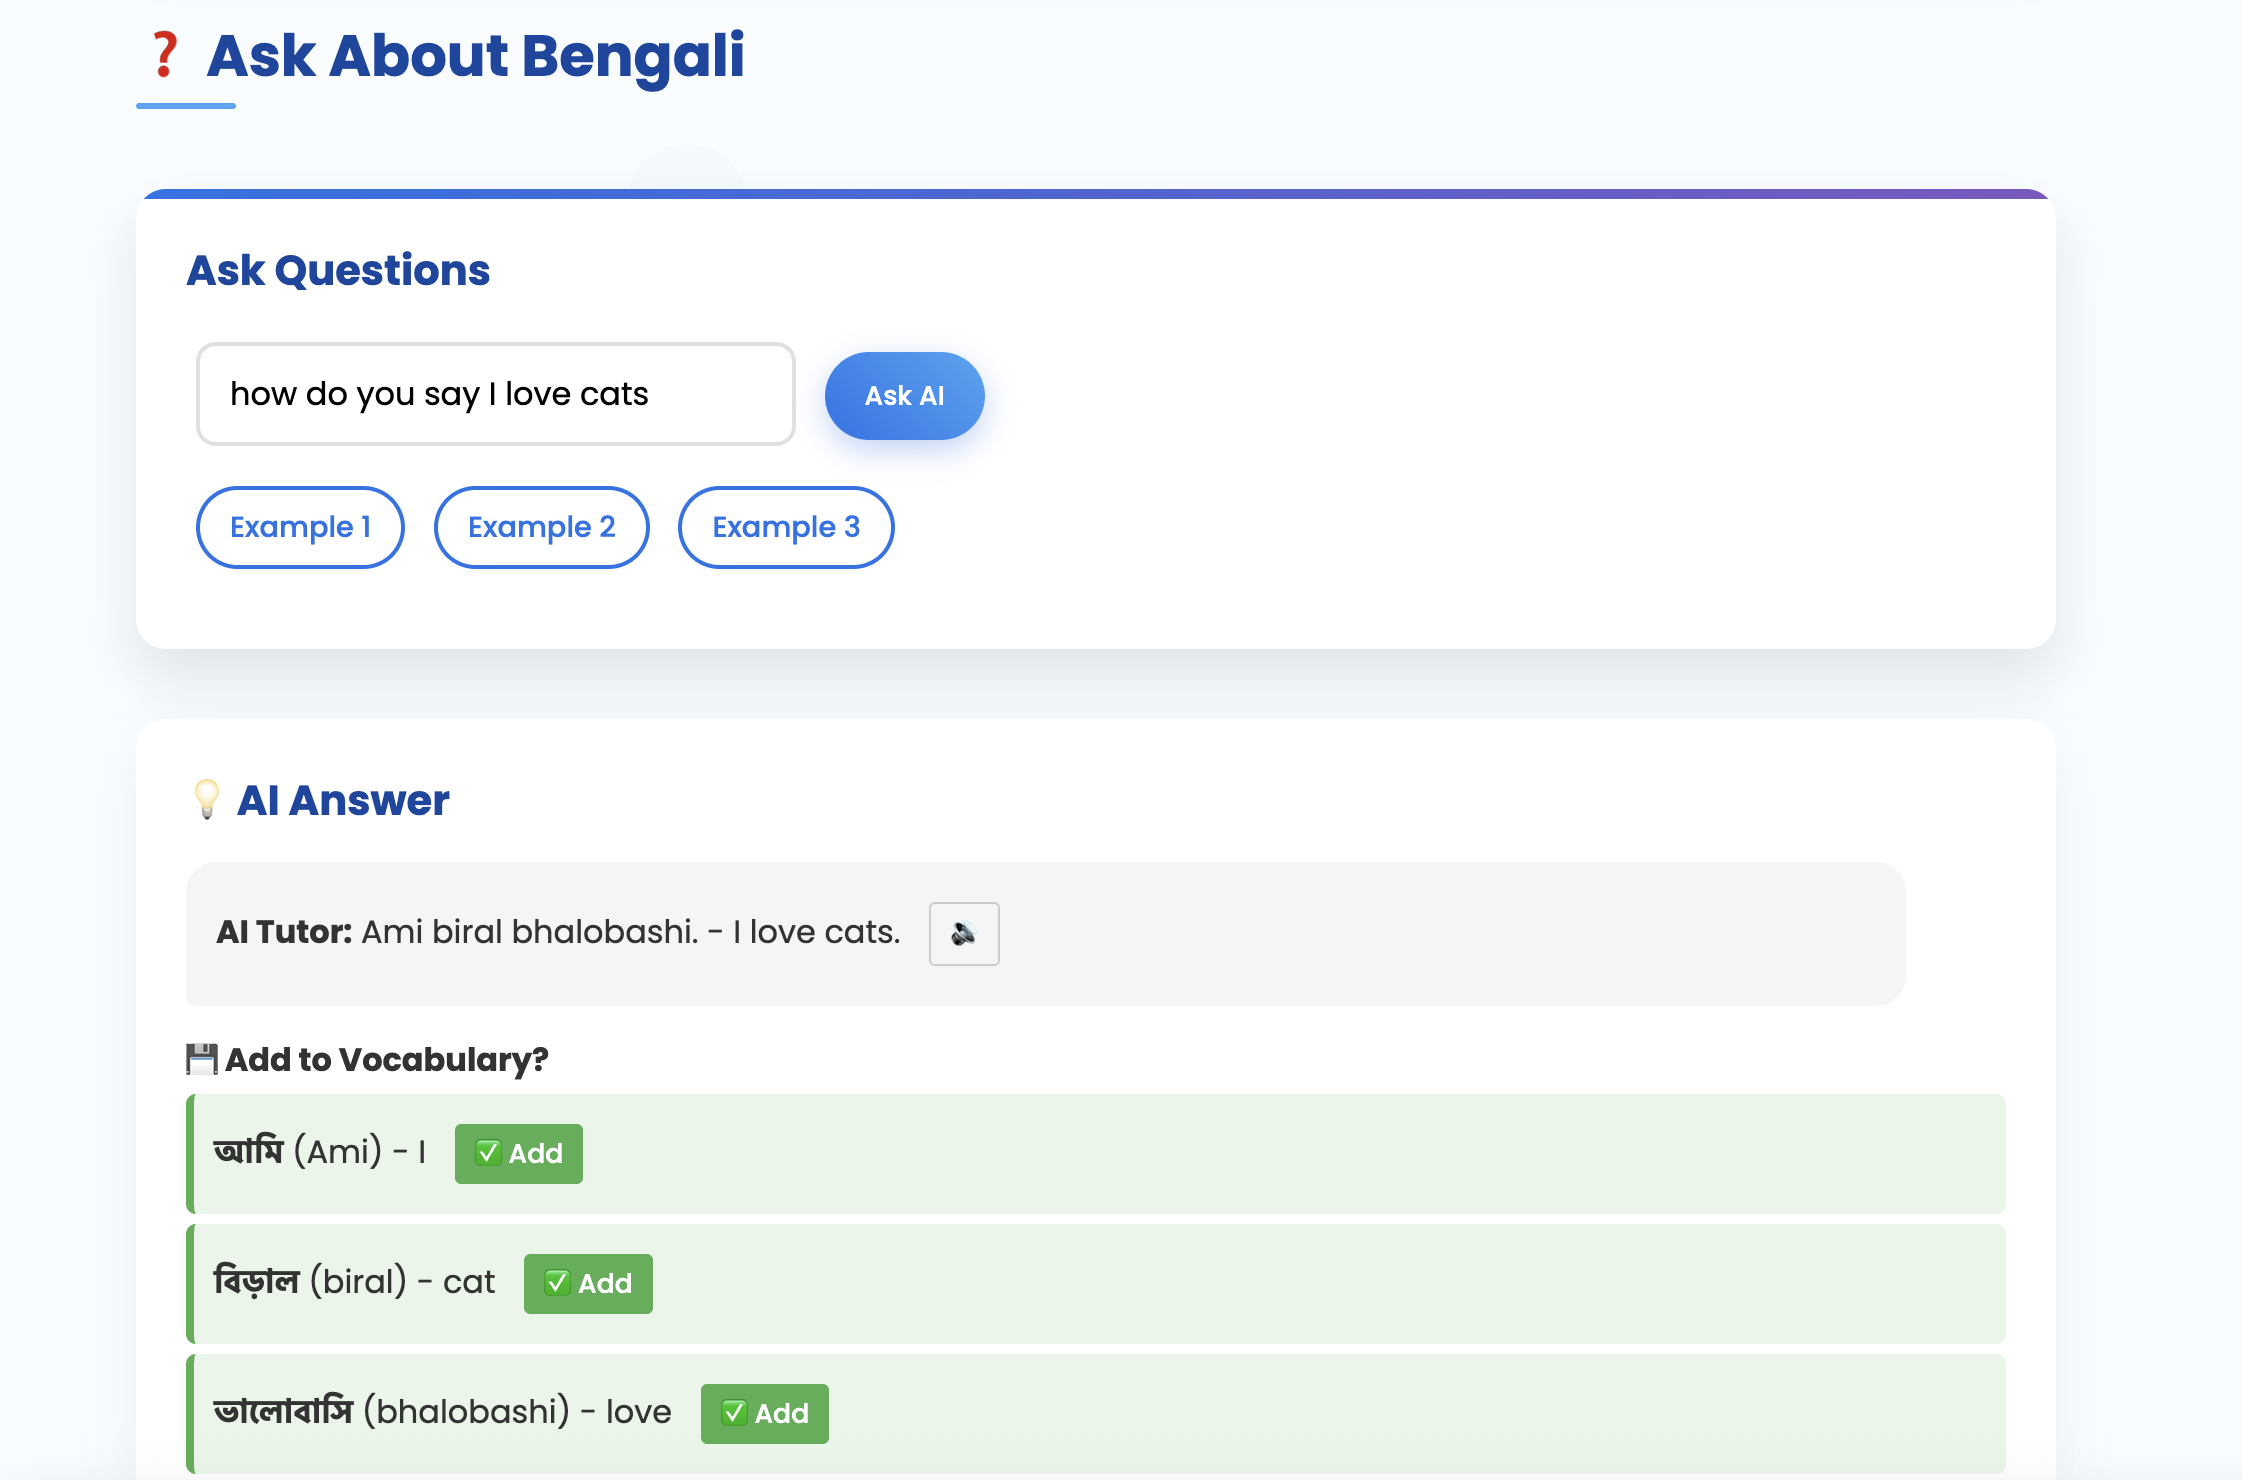Choose the Example 2 suggestion

click(x=541, y=527)
